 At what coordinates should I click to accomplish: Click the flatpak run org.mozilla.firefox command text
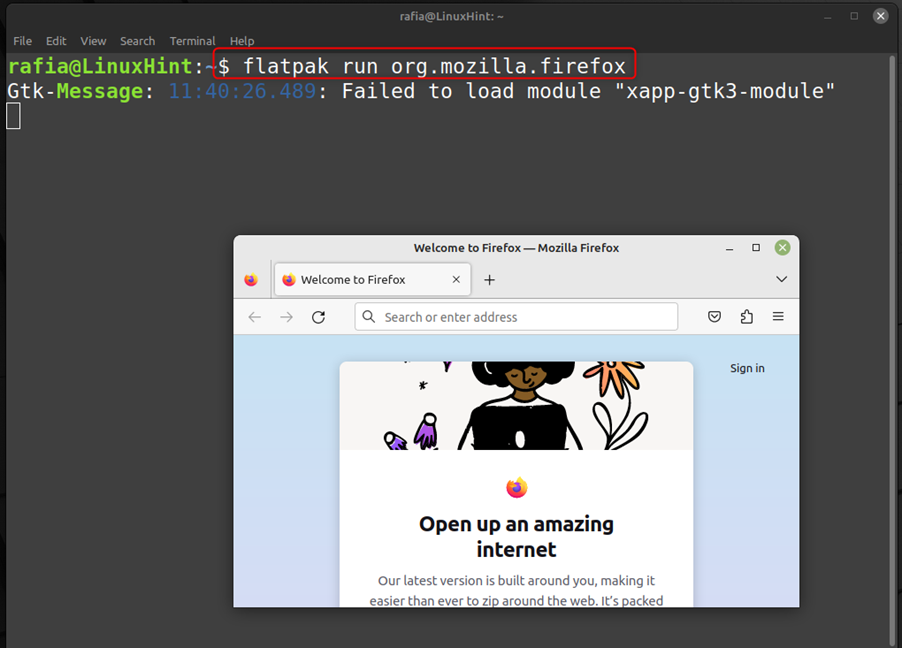[x=434, y=66]
